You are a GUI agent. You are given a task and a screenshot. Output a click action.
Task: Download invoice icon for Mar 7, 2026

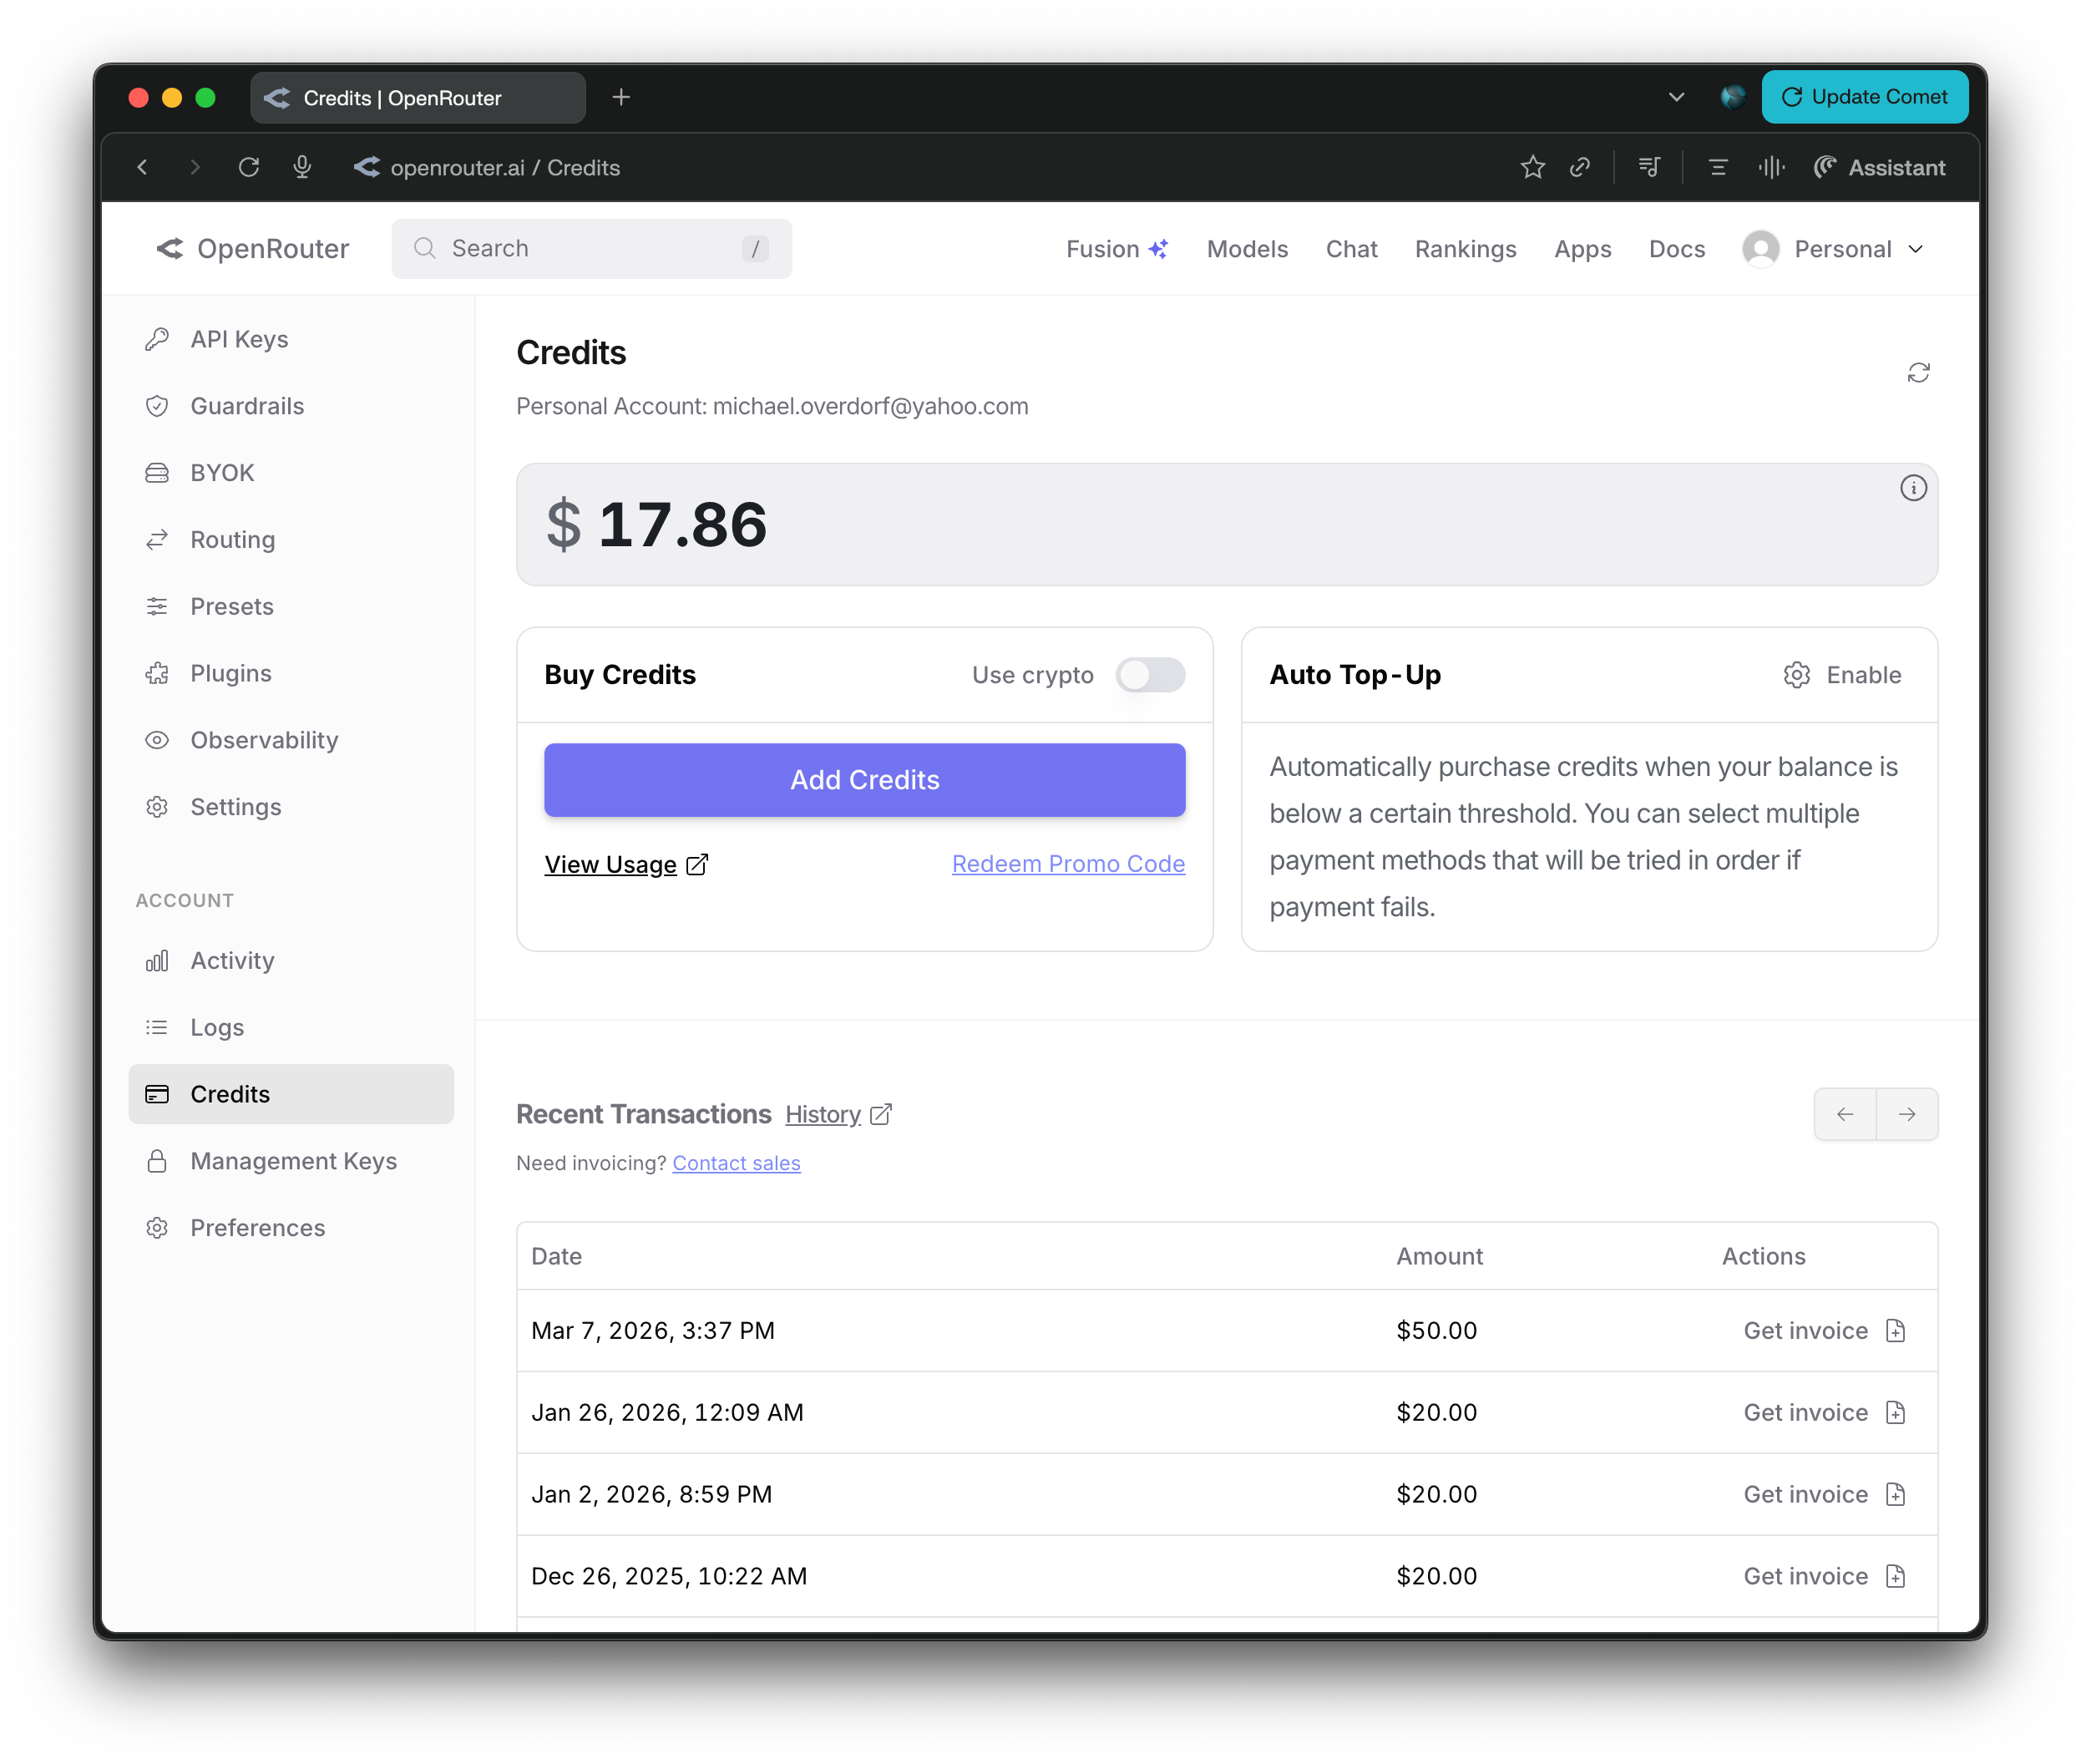click(1894, 1330)
